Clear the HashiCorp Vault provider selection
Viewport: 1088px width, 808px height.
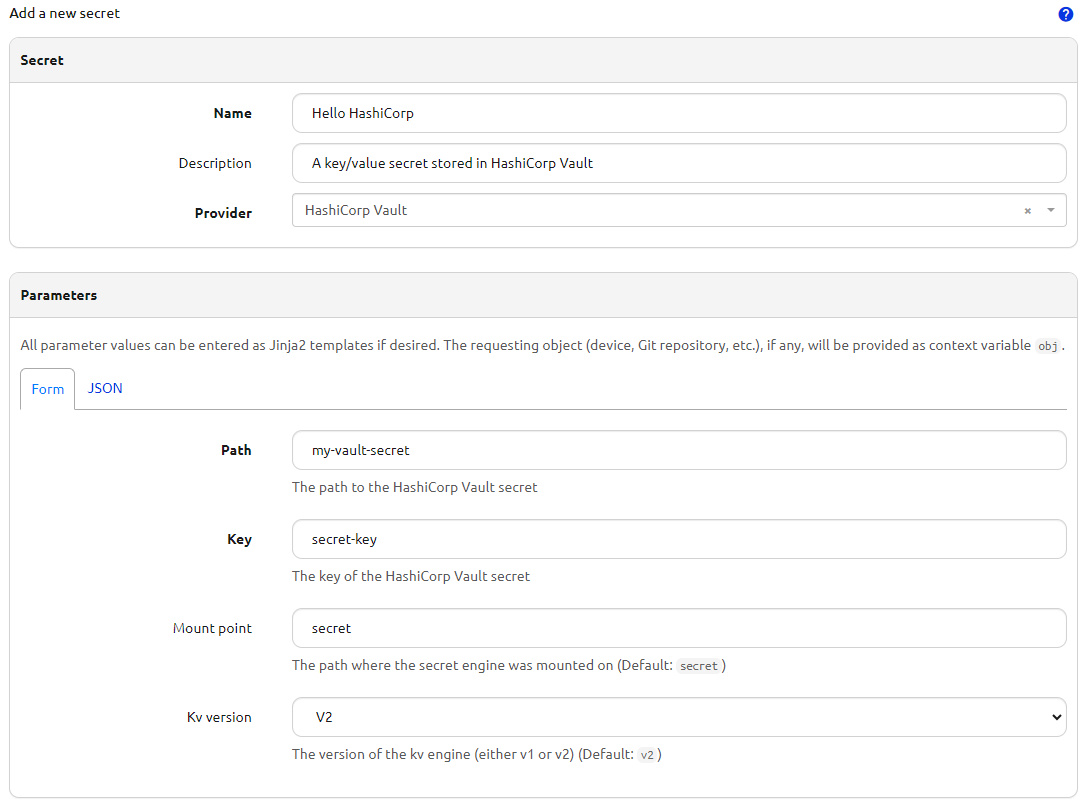1027,211
